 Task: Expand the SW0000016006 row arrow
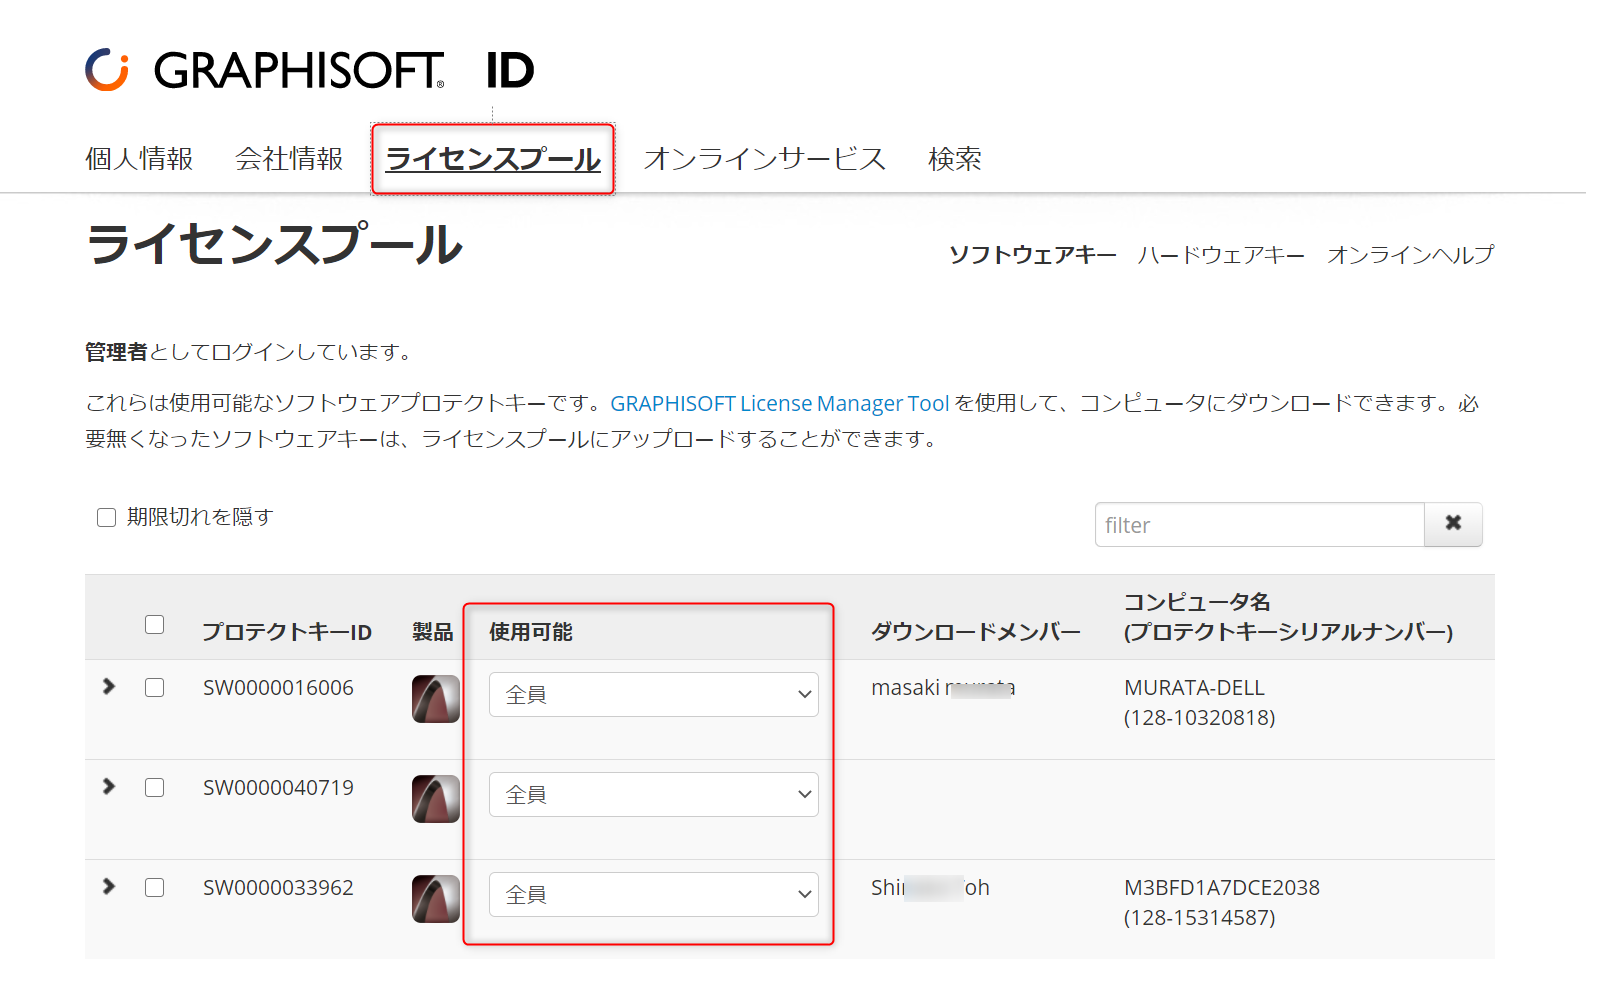point(109,686)
